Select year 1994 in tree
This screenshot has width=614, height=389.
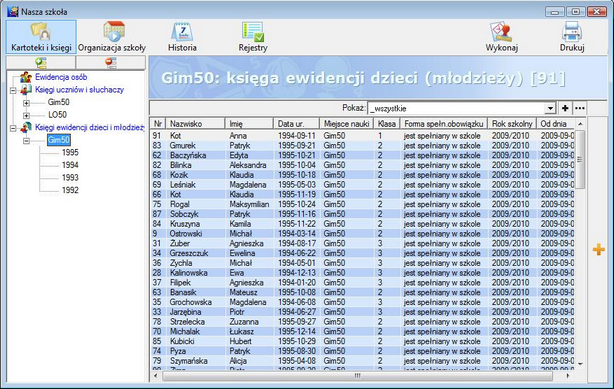(70, 165)
